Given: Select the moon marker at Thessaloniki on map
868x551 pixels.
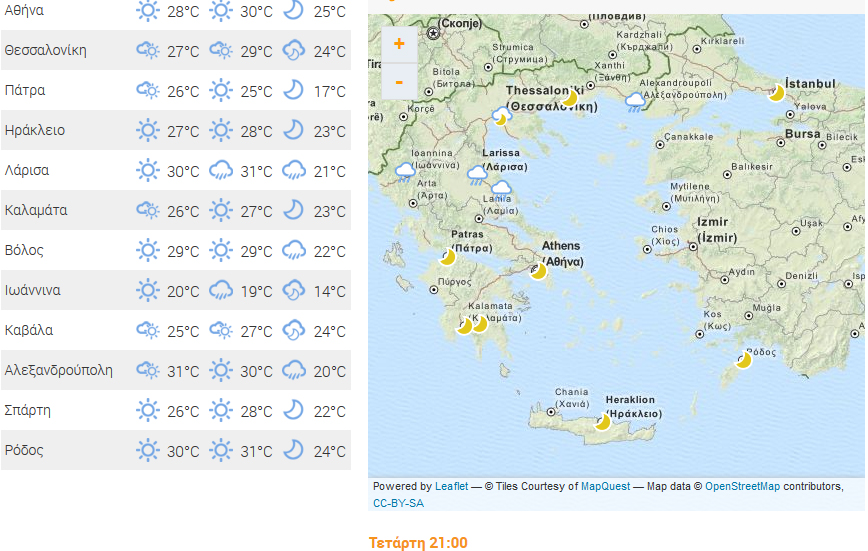Looking at the screenshot, I should pyautogui.click(x=569, y=97).
